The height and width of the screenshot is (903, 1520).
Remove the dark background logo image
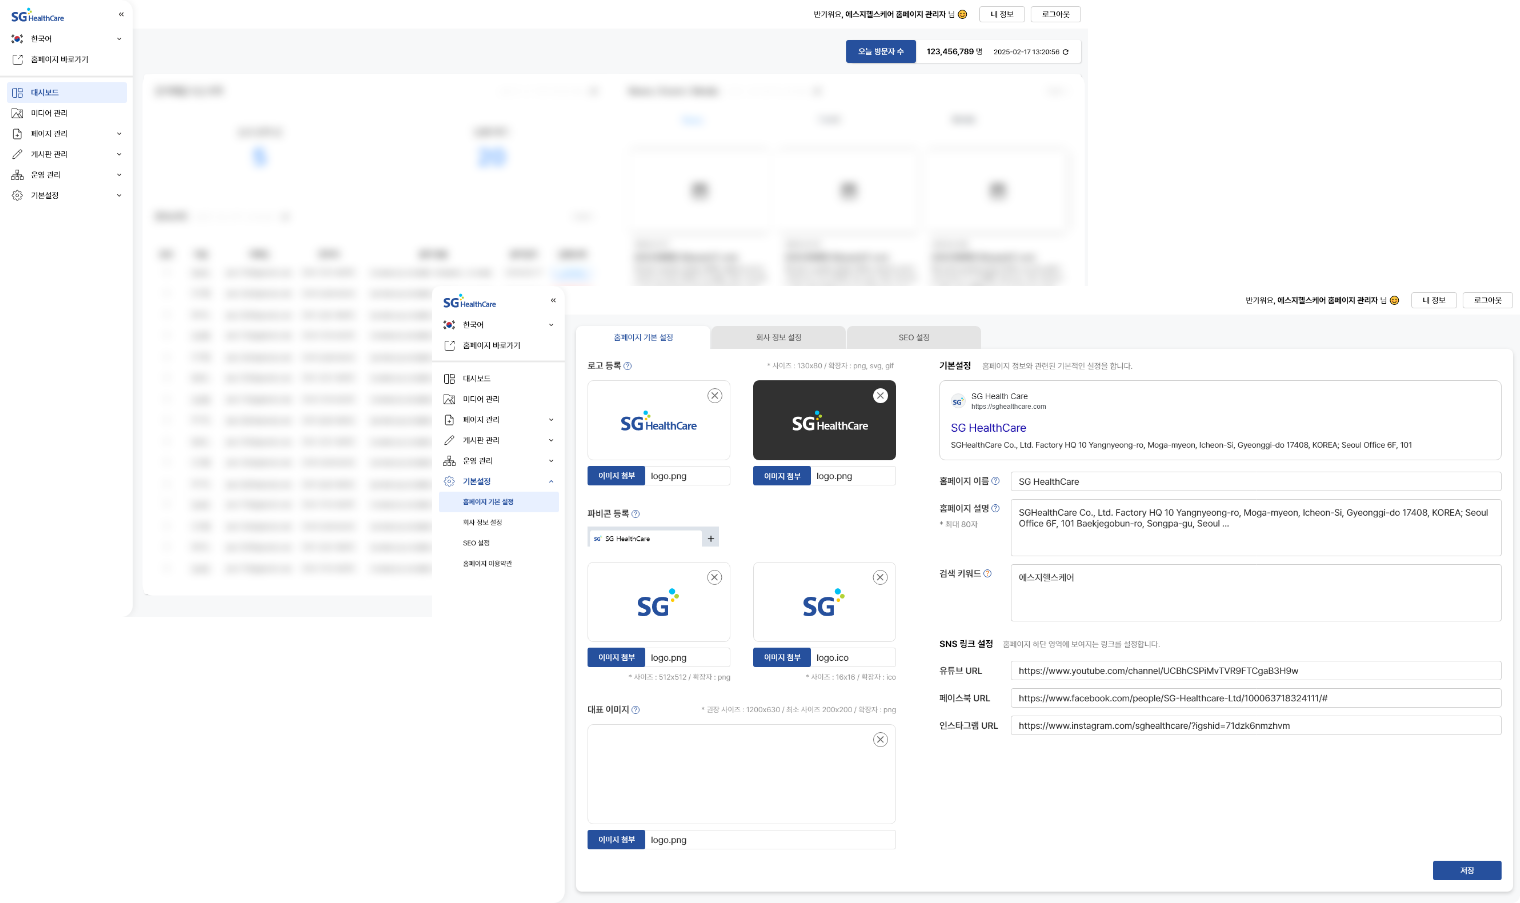pos(880,396)
